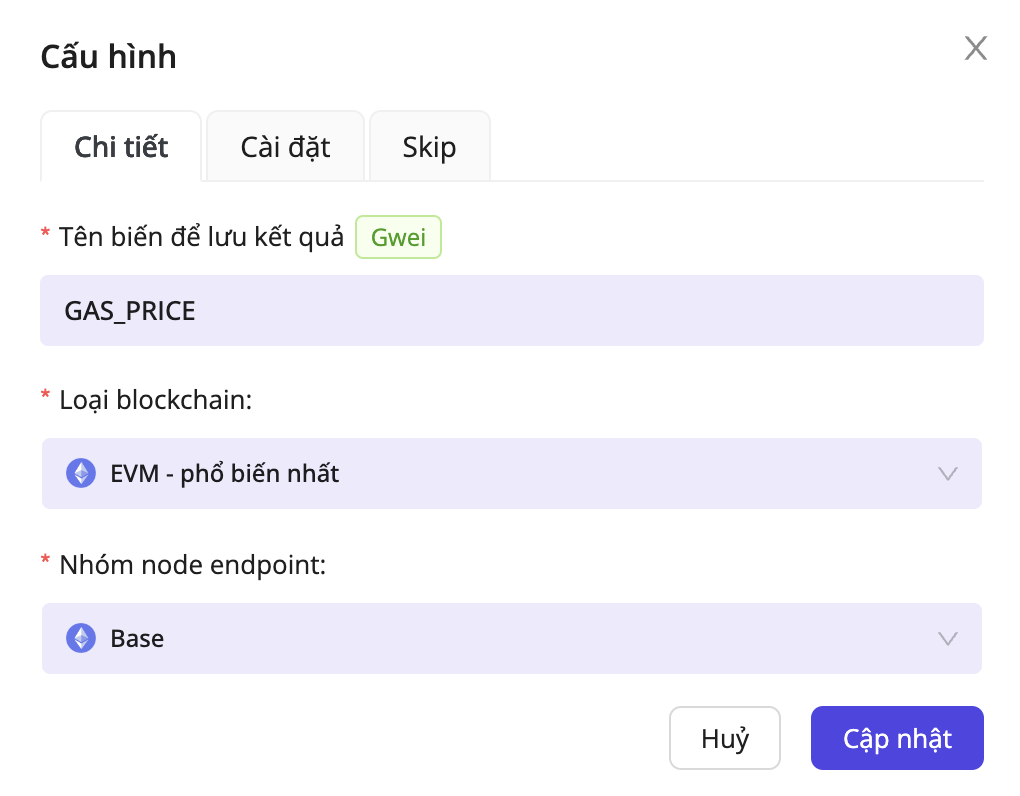Open the Cài đặt tab

tap(285, 147)
